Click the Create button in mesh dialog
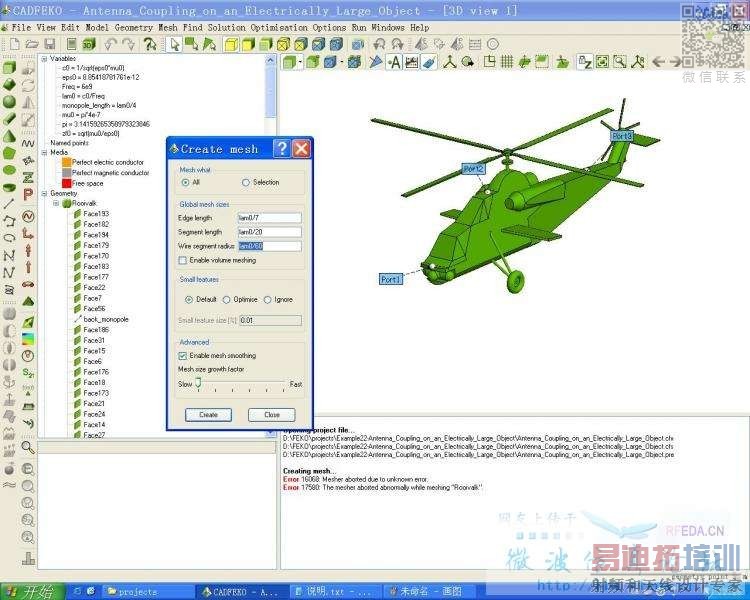The height and width of the screenshot is (600, 750). click(x=208, y=415)
